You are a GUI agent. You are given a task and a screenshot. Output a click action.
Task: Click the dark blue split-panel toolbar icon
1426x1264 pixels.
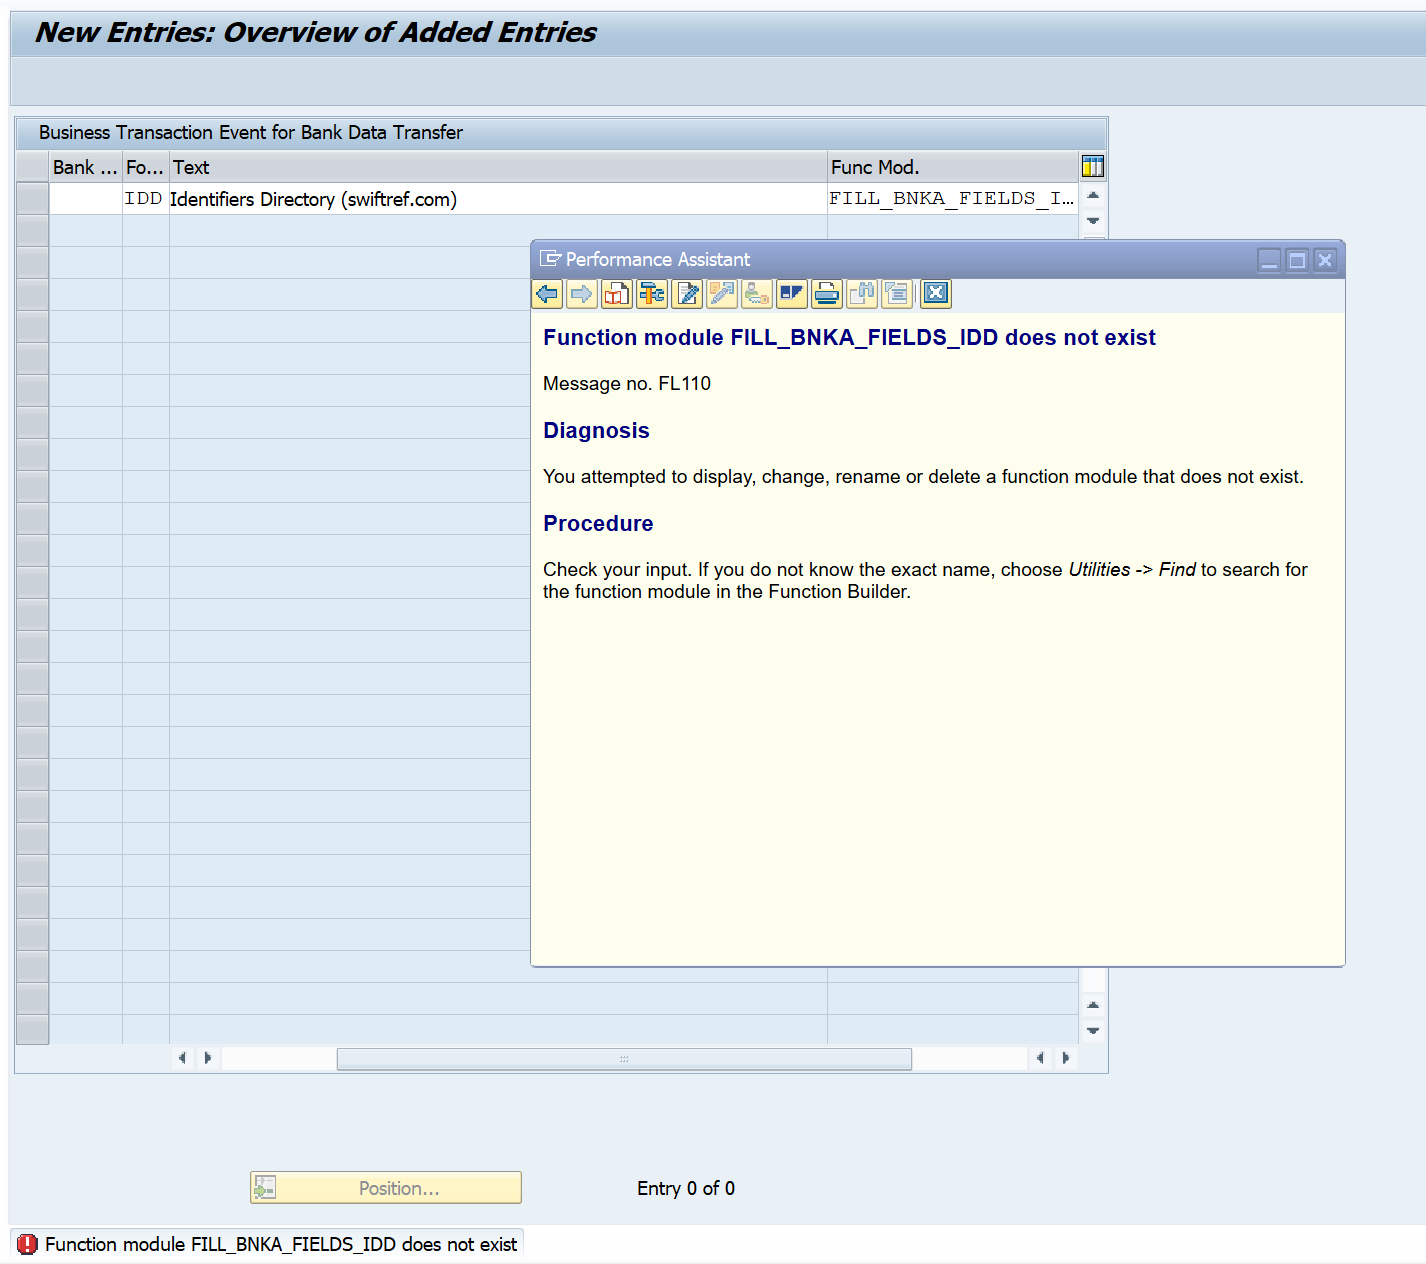[792, 293]
